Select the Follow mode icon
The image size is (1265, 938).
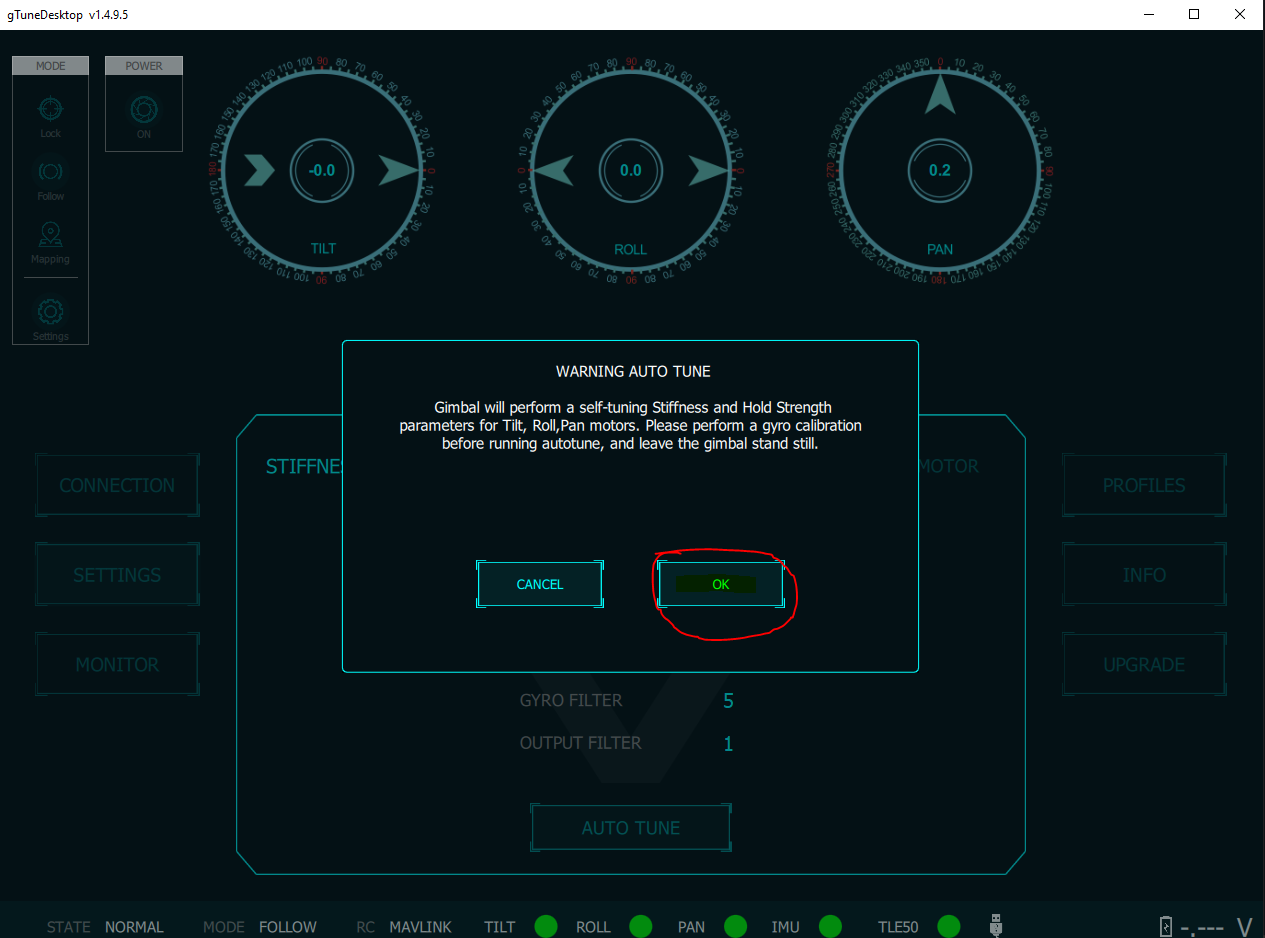coord(50,172)
